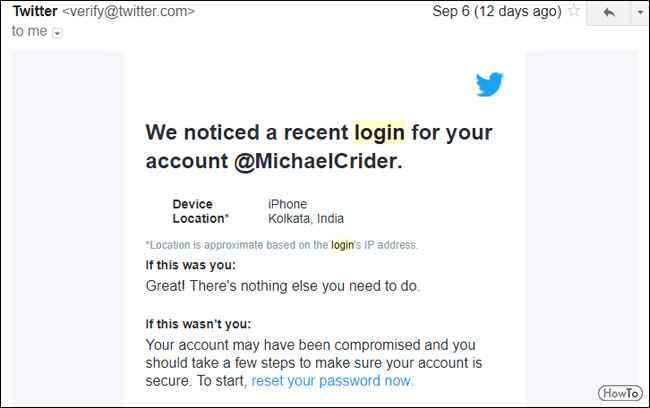Click the 'Sep 6 (12 days ago)' date
This screenshot has height=408, width=650.
pos(497,11)
